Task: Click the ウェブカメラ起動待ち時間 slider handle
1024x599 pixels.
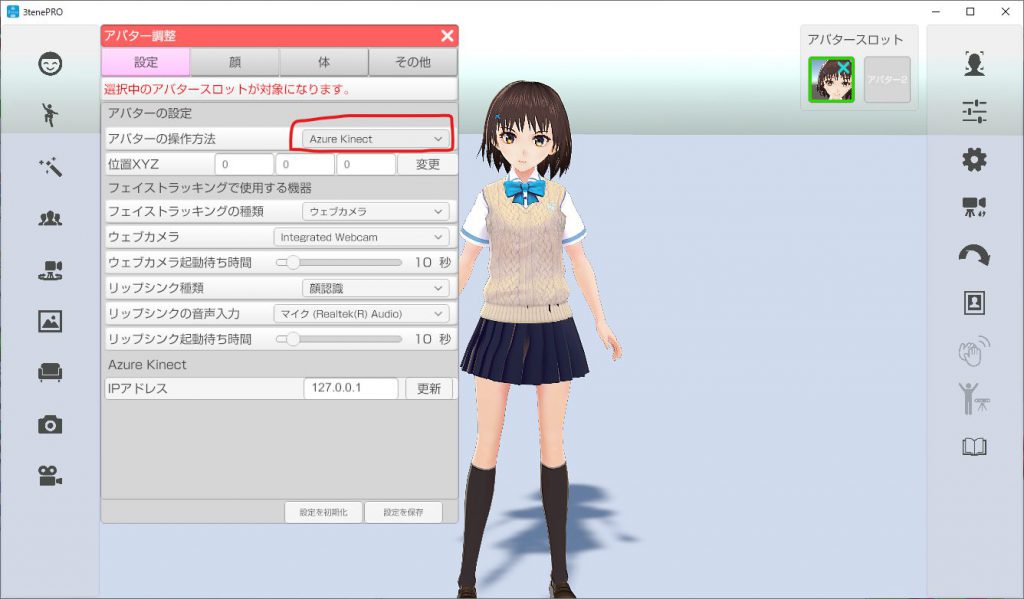Action: 293,263
